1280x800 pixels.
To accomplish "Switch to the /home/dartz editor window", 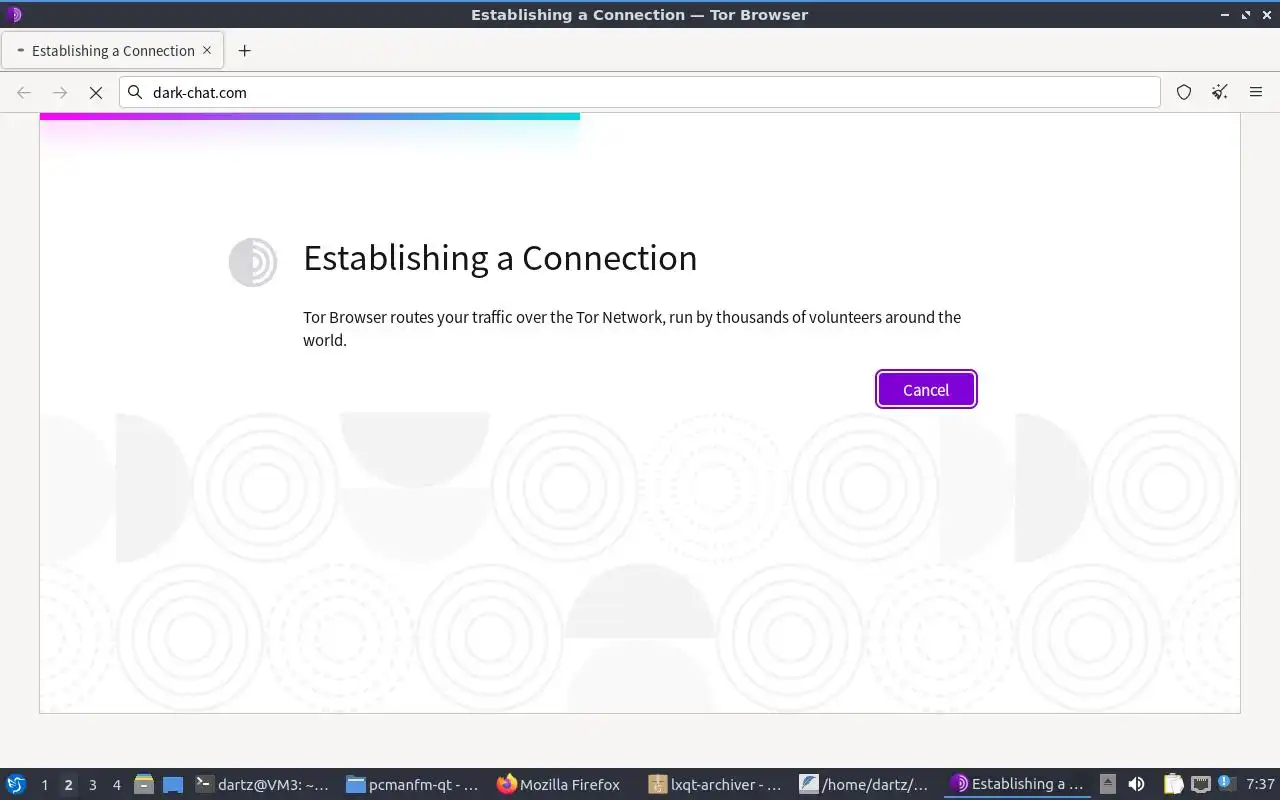I will (867, 784).
